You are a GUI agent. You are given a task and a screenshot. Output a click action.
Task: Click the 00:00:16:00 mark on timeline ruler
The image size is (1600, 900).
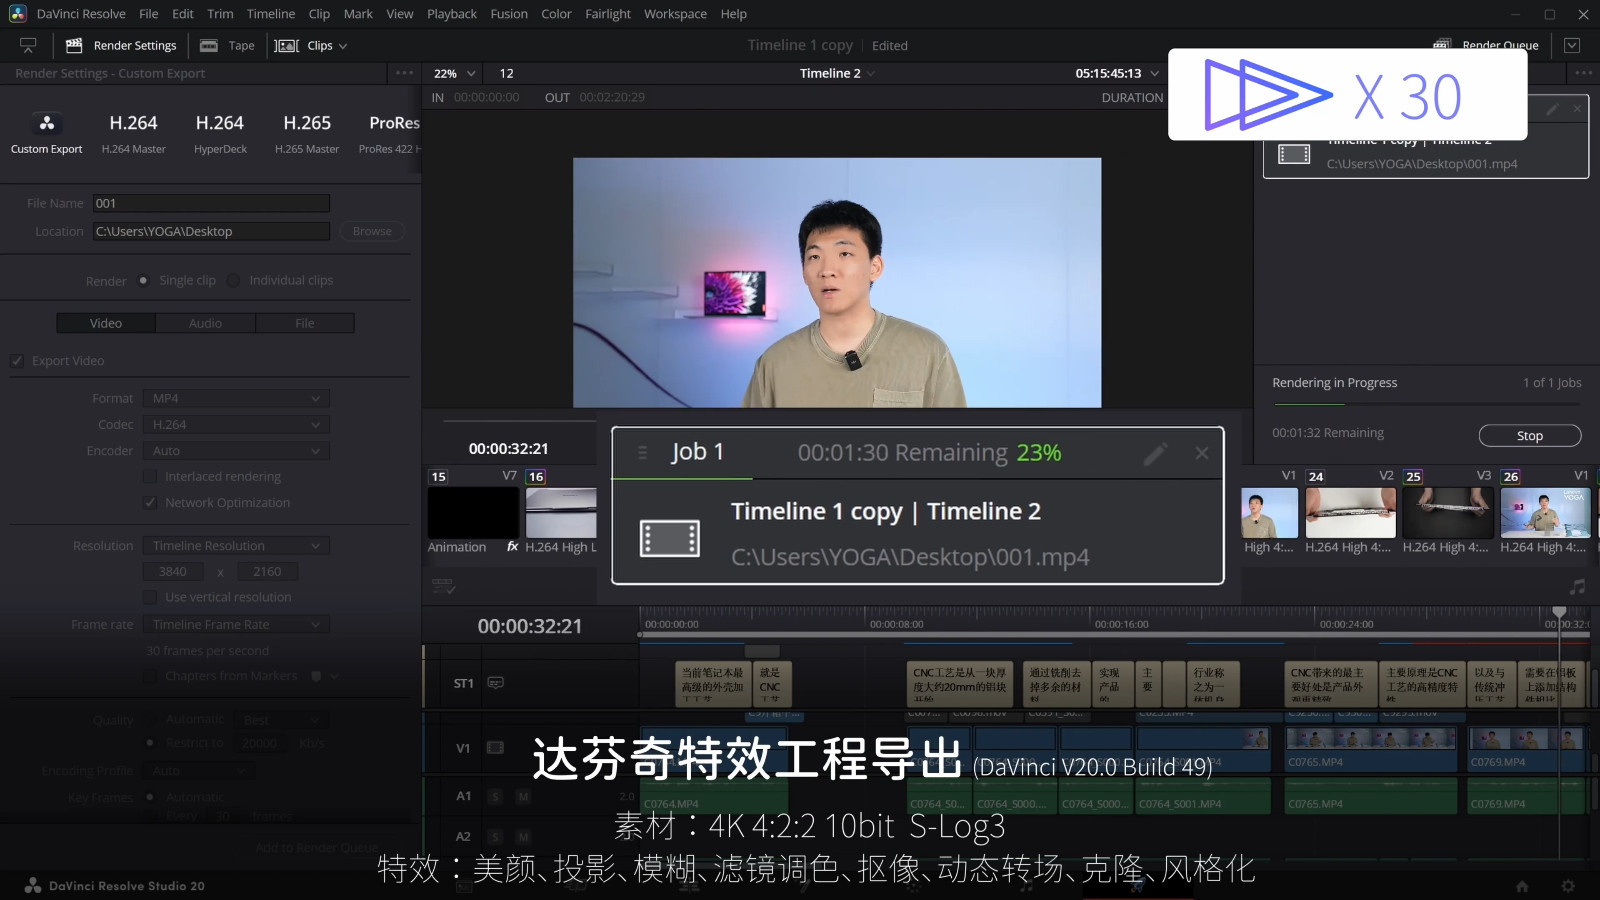click(1121, 624)
